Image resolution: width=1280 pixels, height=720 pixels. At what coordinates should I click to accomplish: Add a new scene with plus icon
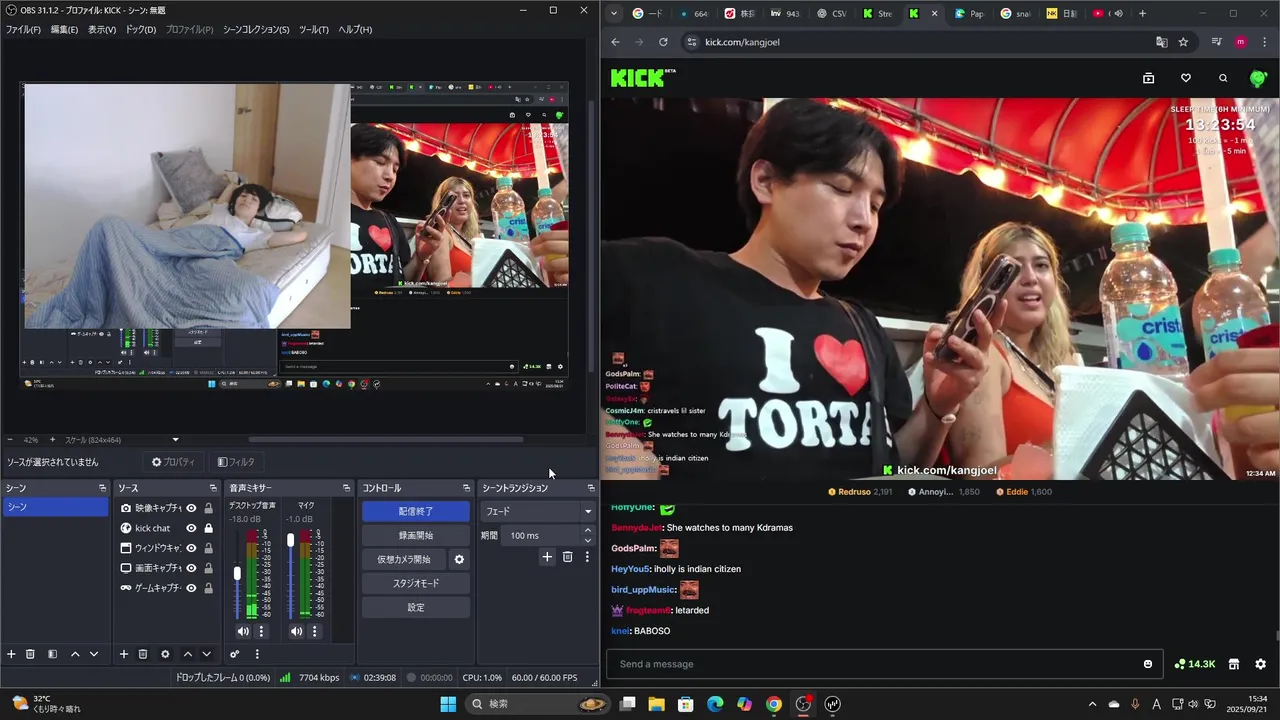tap(12, 654)
